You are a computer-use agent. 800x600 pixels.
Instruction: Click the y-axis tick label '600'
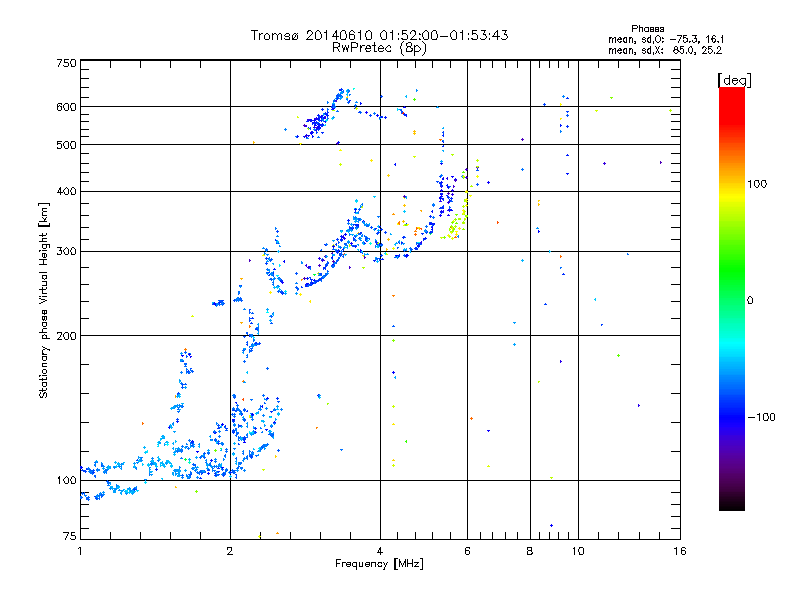(x=66, y=107)
